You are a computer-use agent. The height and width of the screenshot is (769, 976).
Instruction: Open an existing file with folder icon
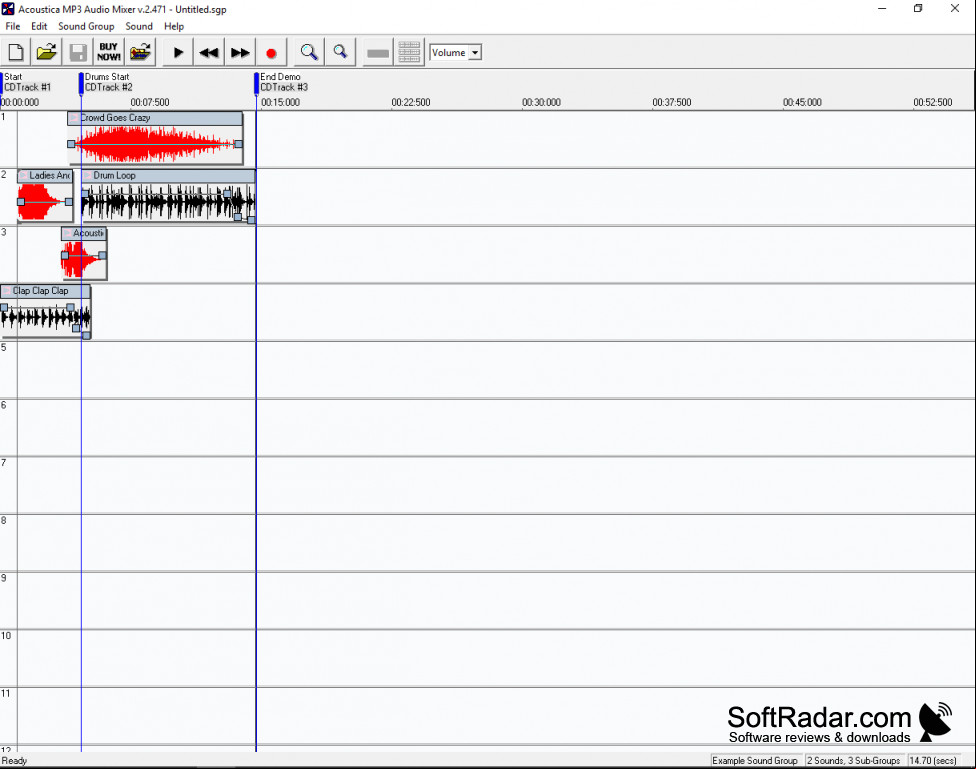coord(47,53)
